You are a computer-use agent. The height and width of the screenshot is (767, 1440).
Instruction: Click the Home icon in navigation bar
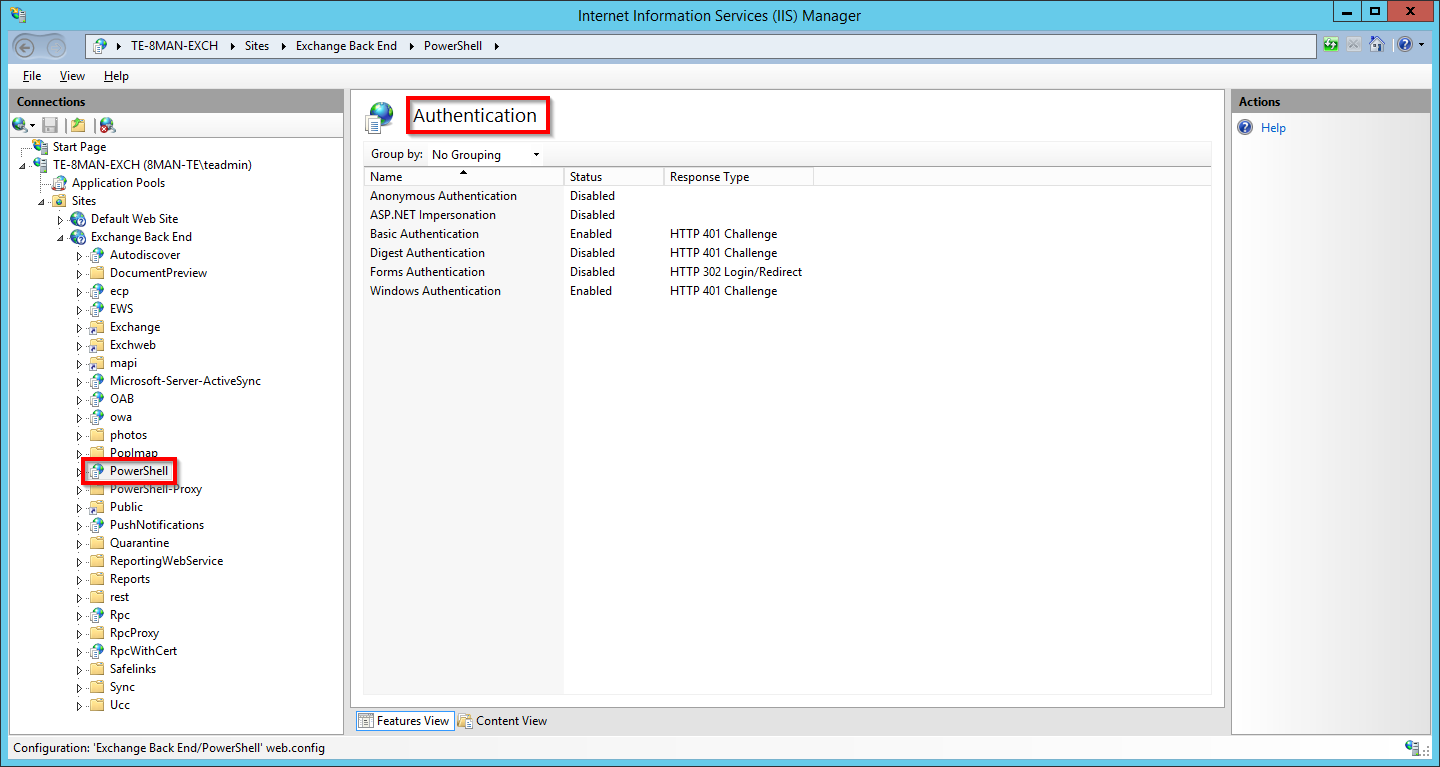pyautogui.click(x=1377, y=45)
